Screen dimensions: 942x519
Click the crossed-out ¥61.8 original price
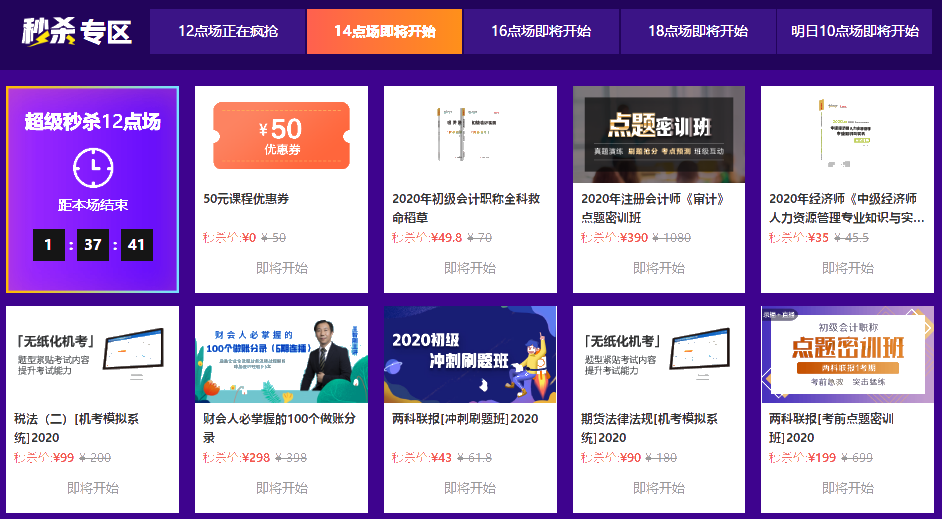tap(474, 458)
